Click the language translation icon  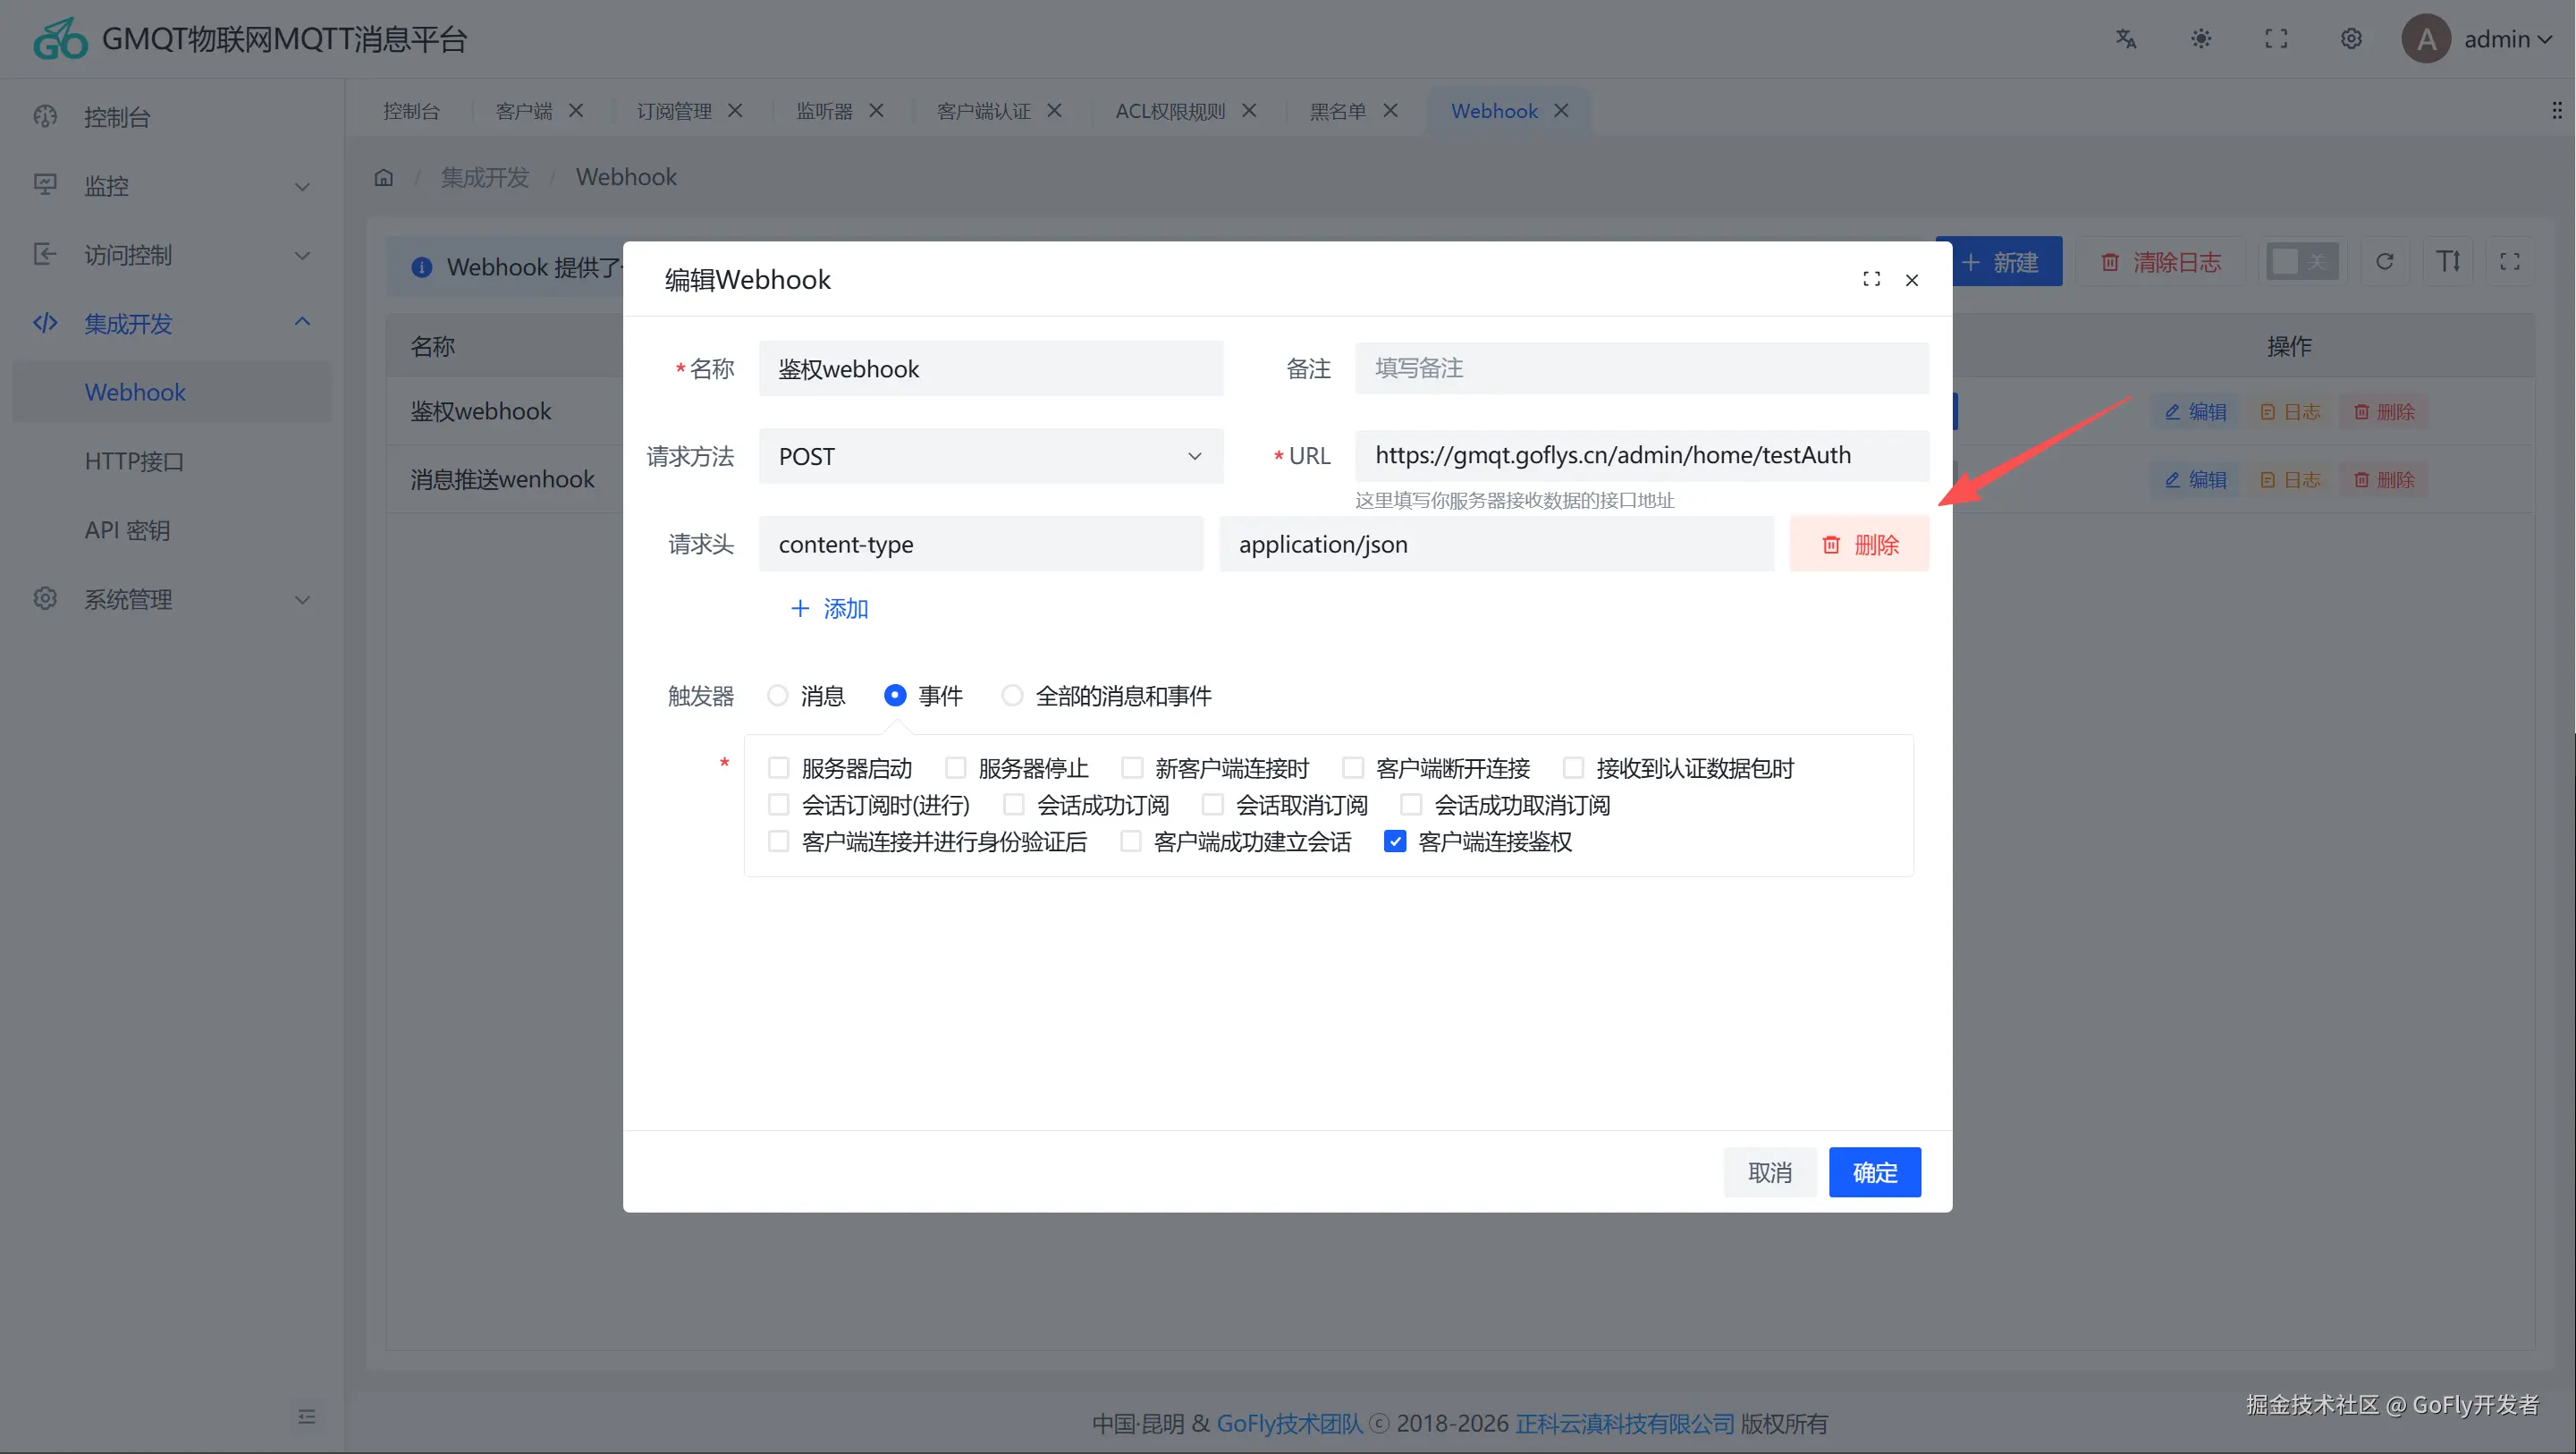2126,39
